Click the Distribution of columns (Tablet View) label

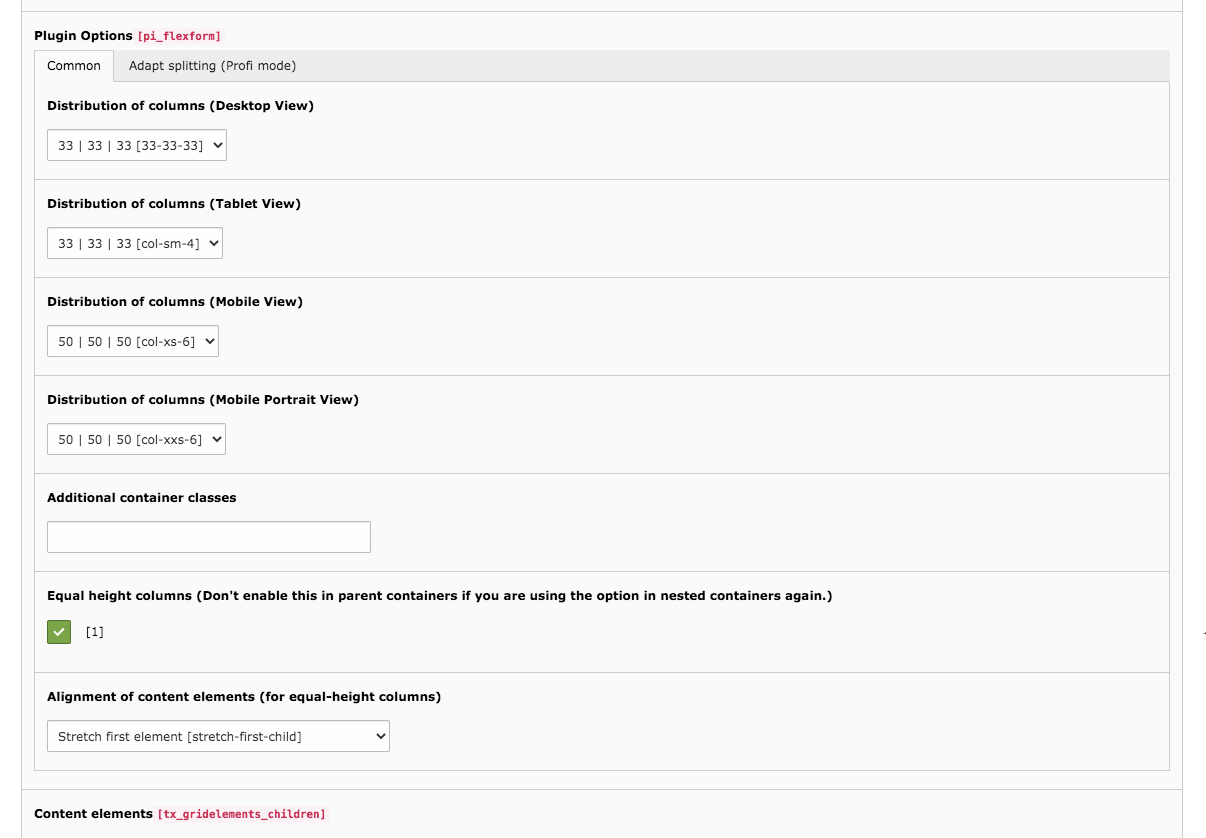tap(173, 203)
